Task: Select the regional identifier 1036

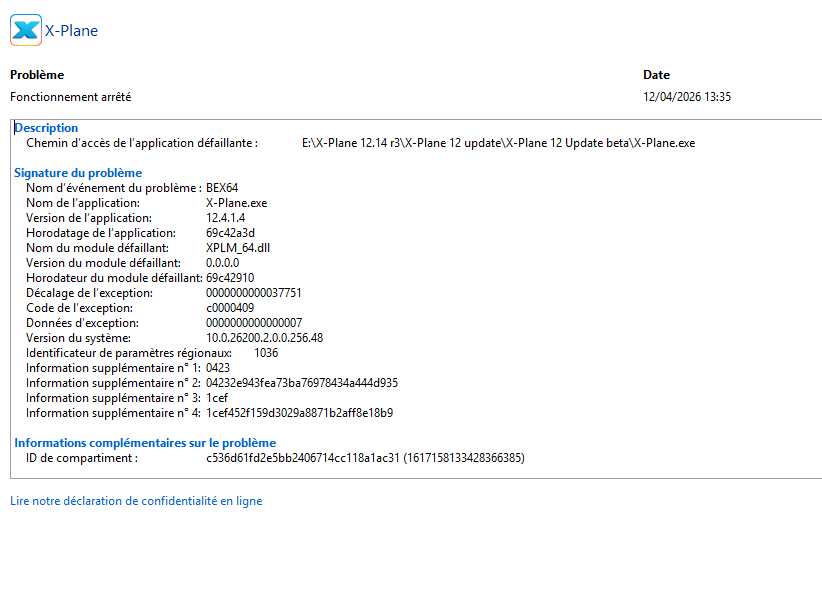Action: 266,353
